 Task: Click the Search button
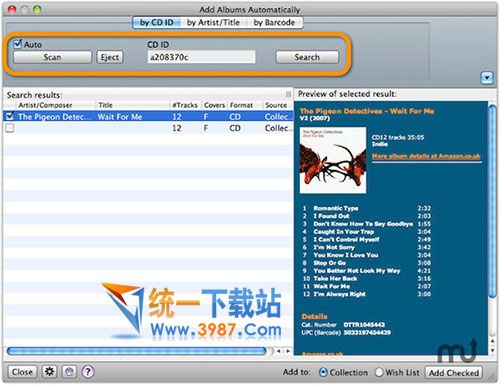click(307, 57)
